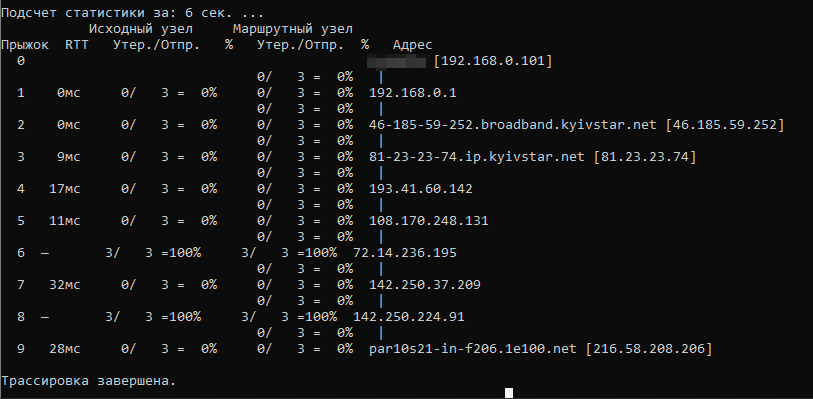Click the 'Прыжок' column header
This screenshot has height=399, width=813.
tap(25, 45)
